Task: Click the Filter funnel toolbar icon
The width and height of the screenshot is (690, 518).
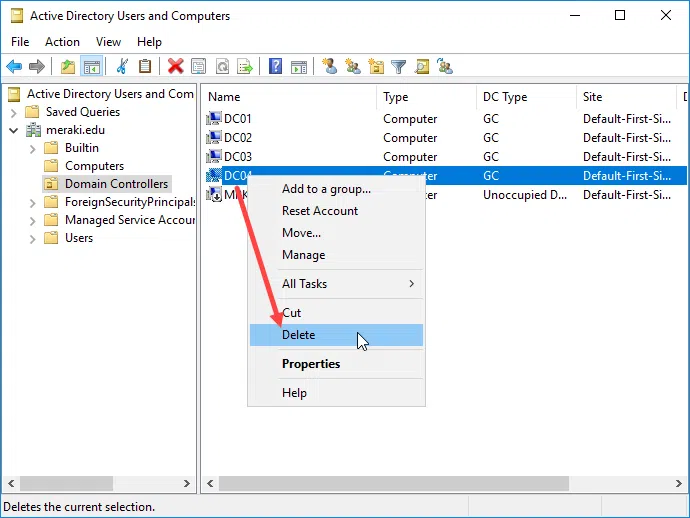Action: (399, 66)
